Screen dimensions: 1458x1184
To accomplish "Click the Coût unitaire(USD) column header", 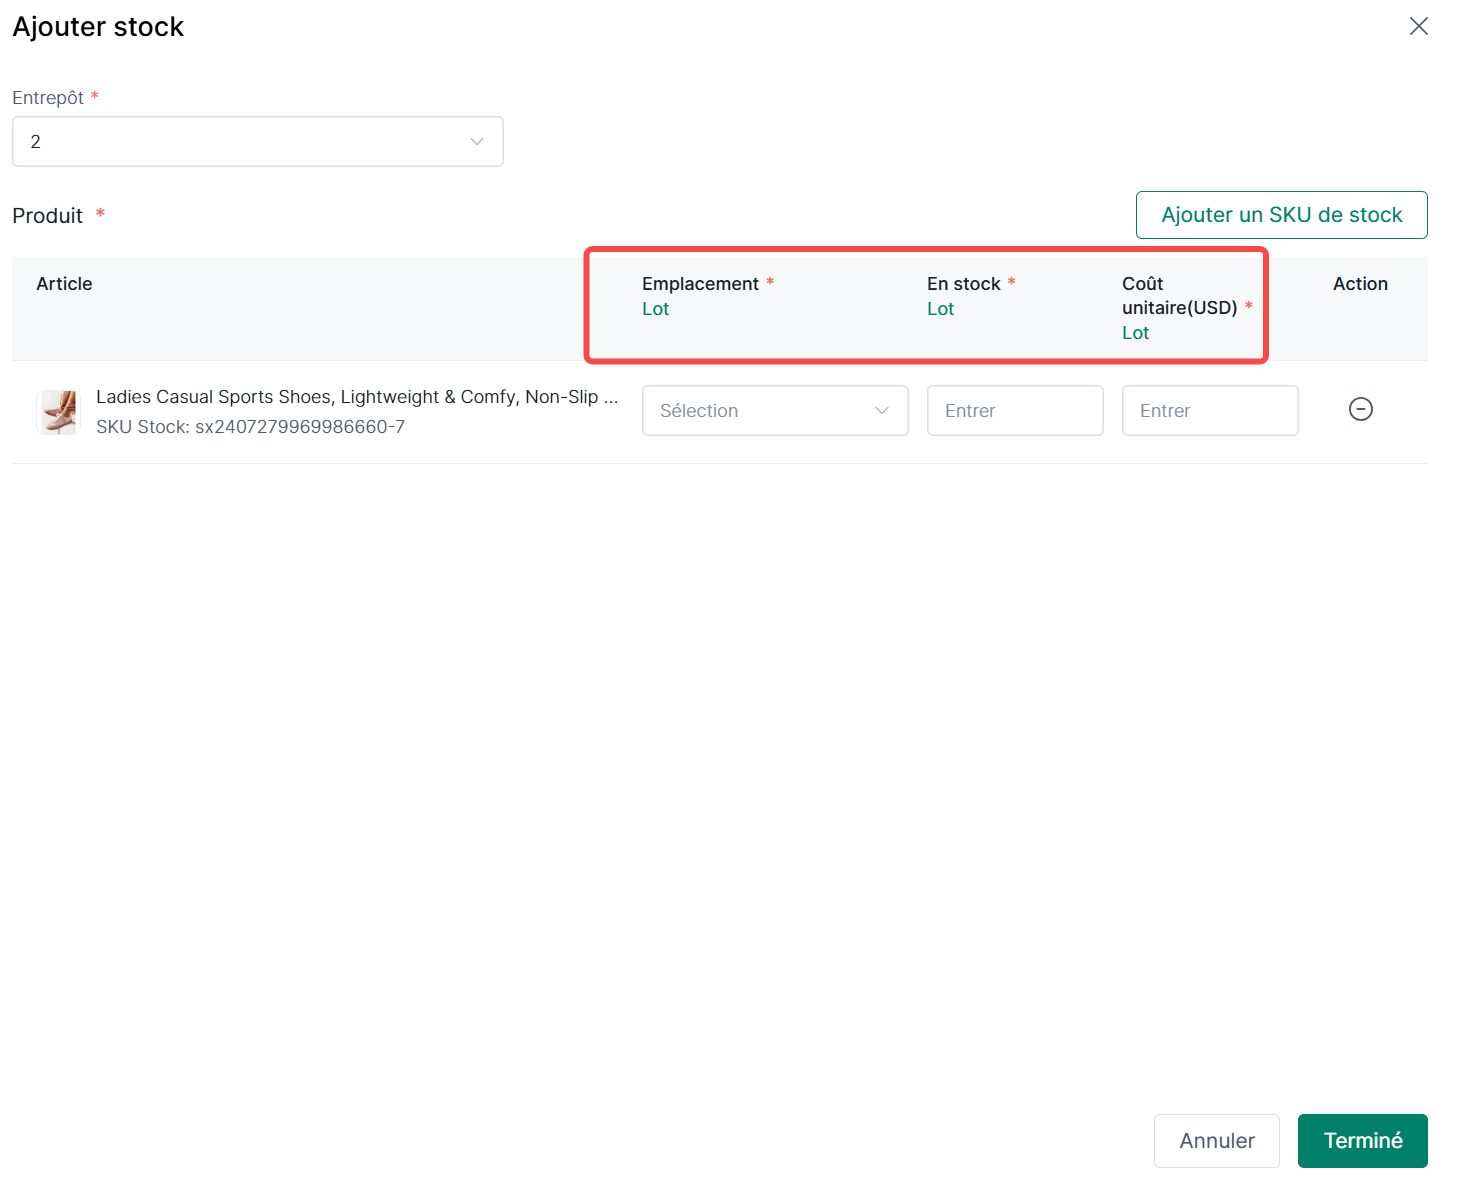I will 1179,296.
